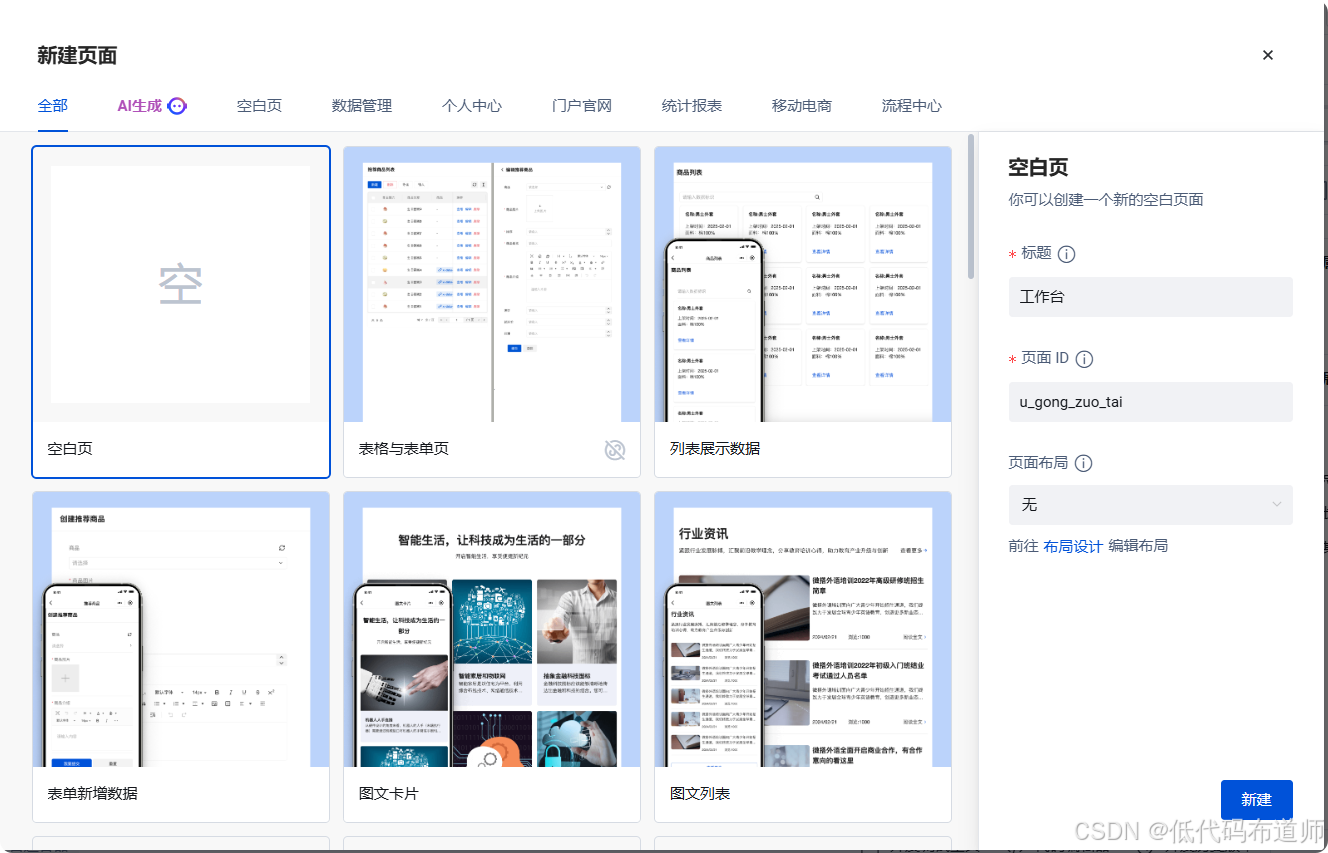Pick the 表单新增数据 template thumbnail
The height and width of the screenshot is (853, 1328).
tap(181, 629)
